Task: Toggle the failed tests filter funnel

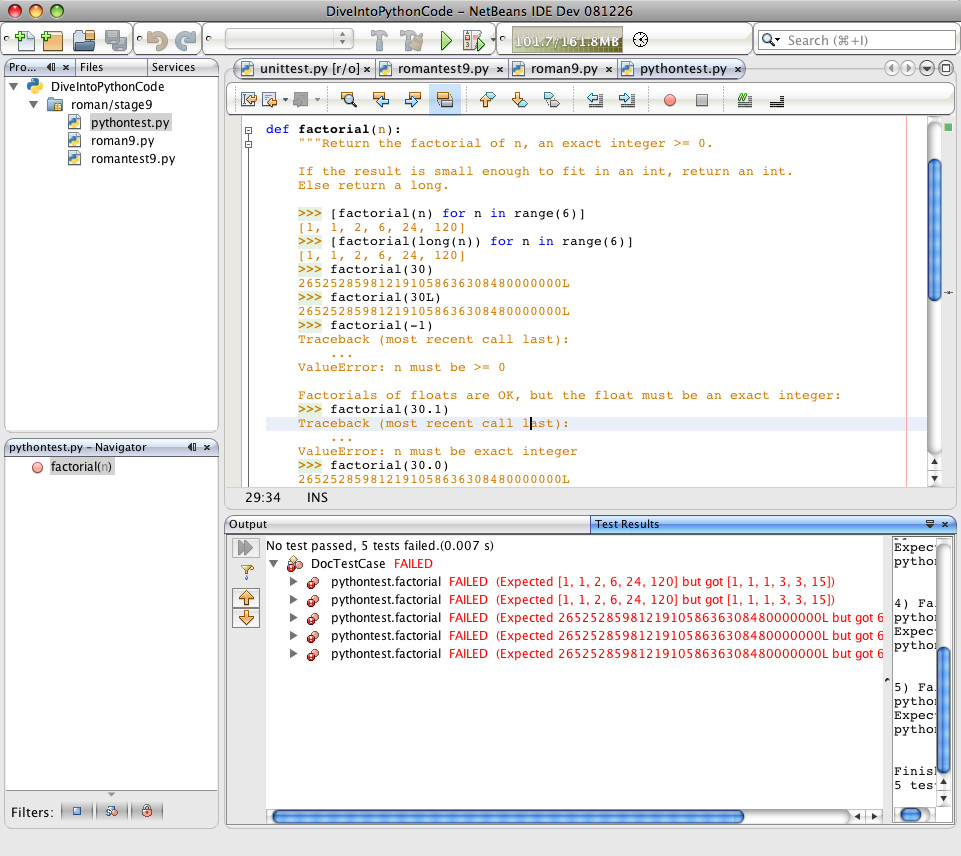Action: (x=247, y=572)
